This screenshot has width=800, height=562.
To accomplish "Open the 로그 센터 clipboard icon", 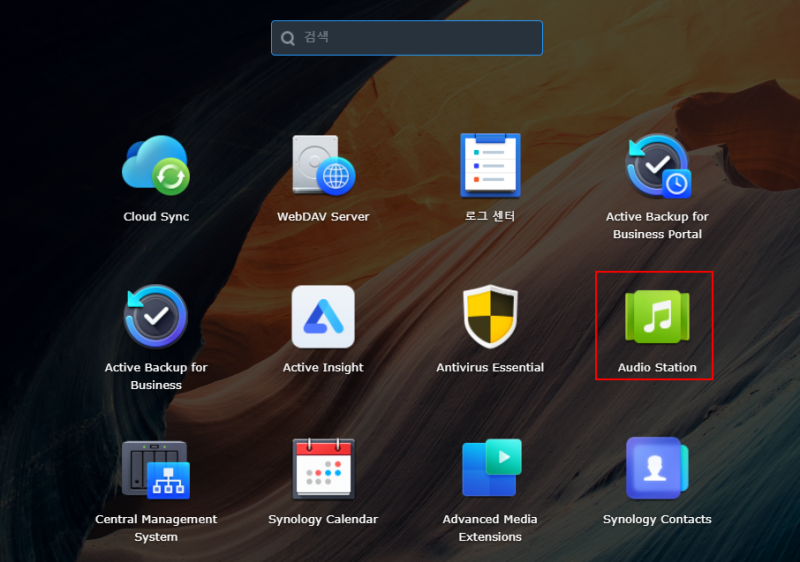I will point(490,165).
